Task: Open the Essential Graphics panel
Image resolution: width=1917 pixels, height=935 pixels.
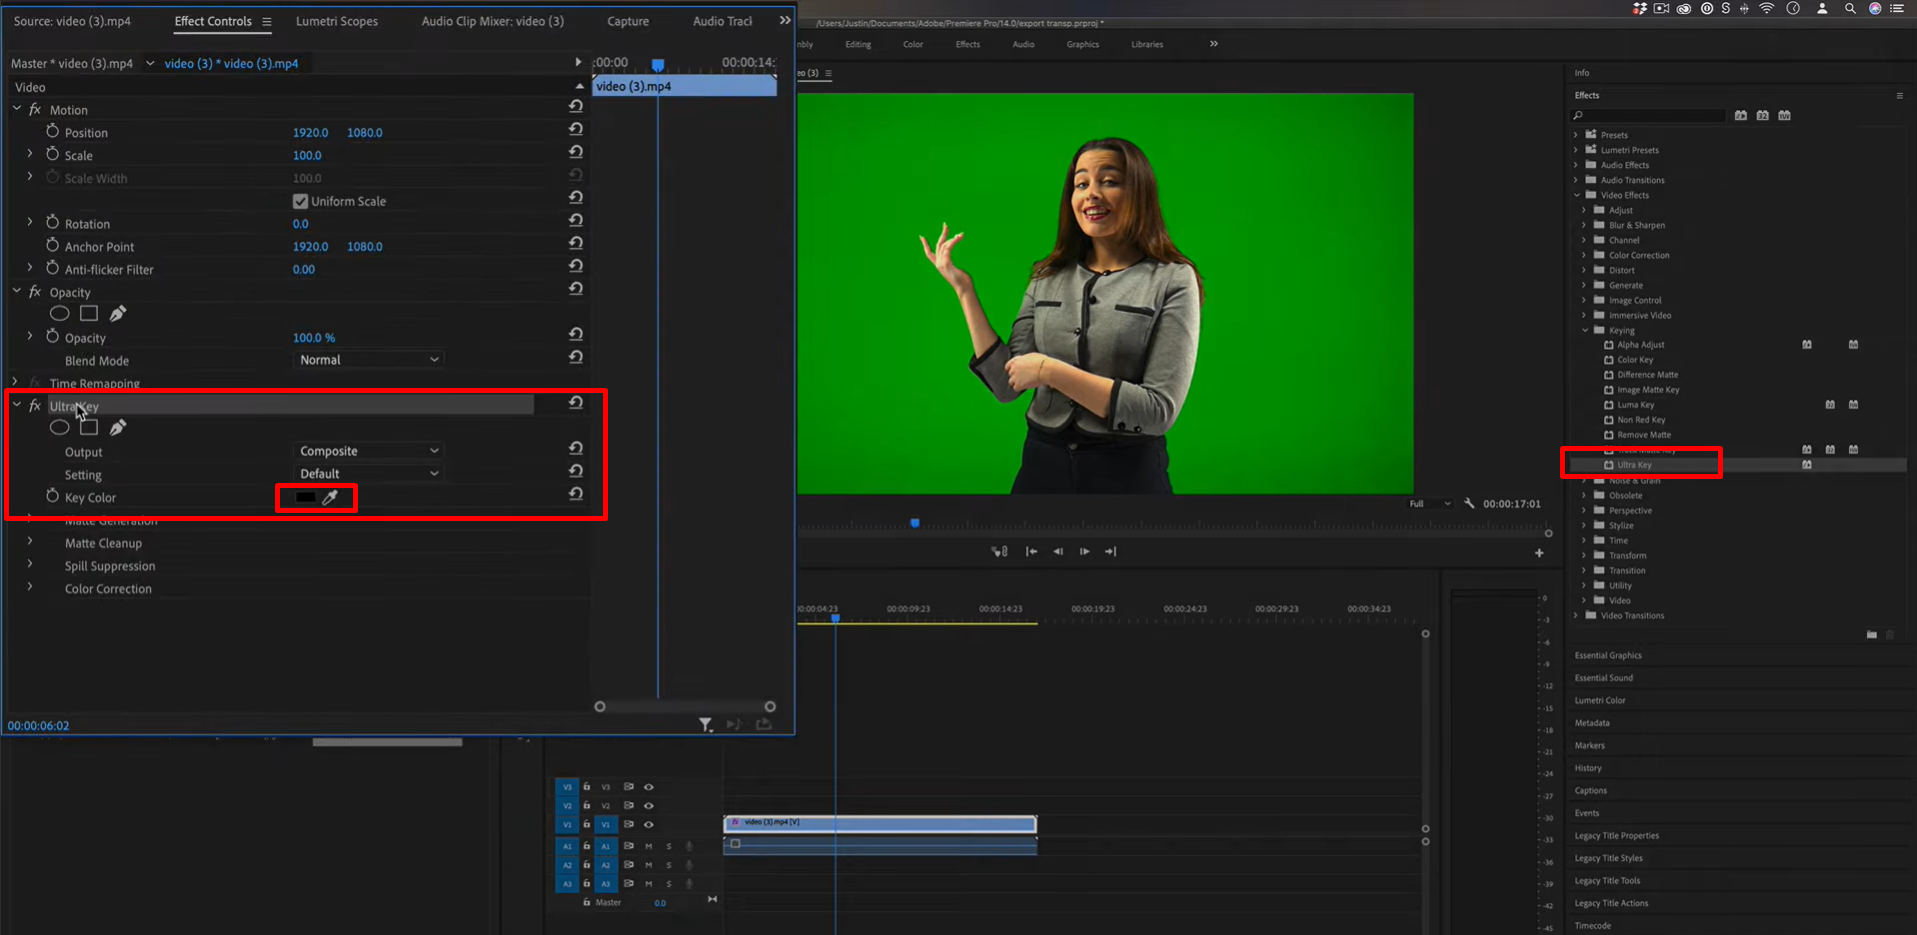Action: [1608, 655]
